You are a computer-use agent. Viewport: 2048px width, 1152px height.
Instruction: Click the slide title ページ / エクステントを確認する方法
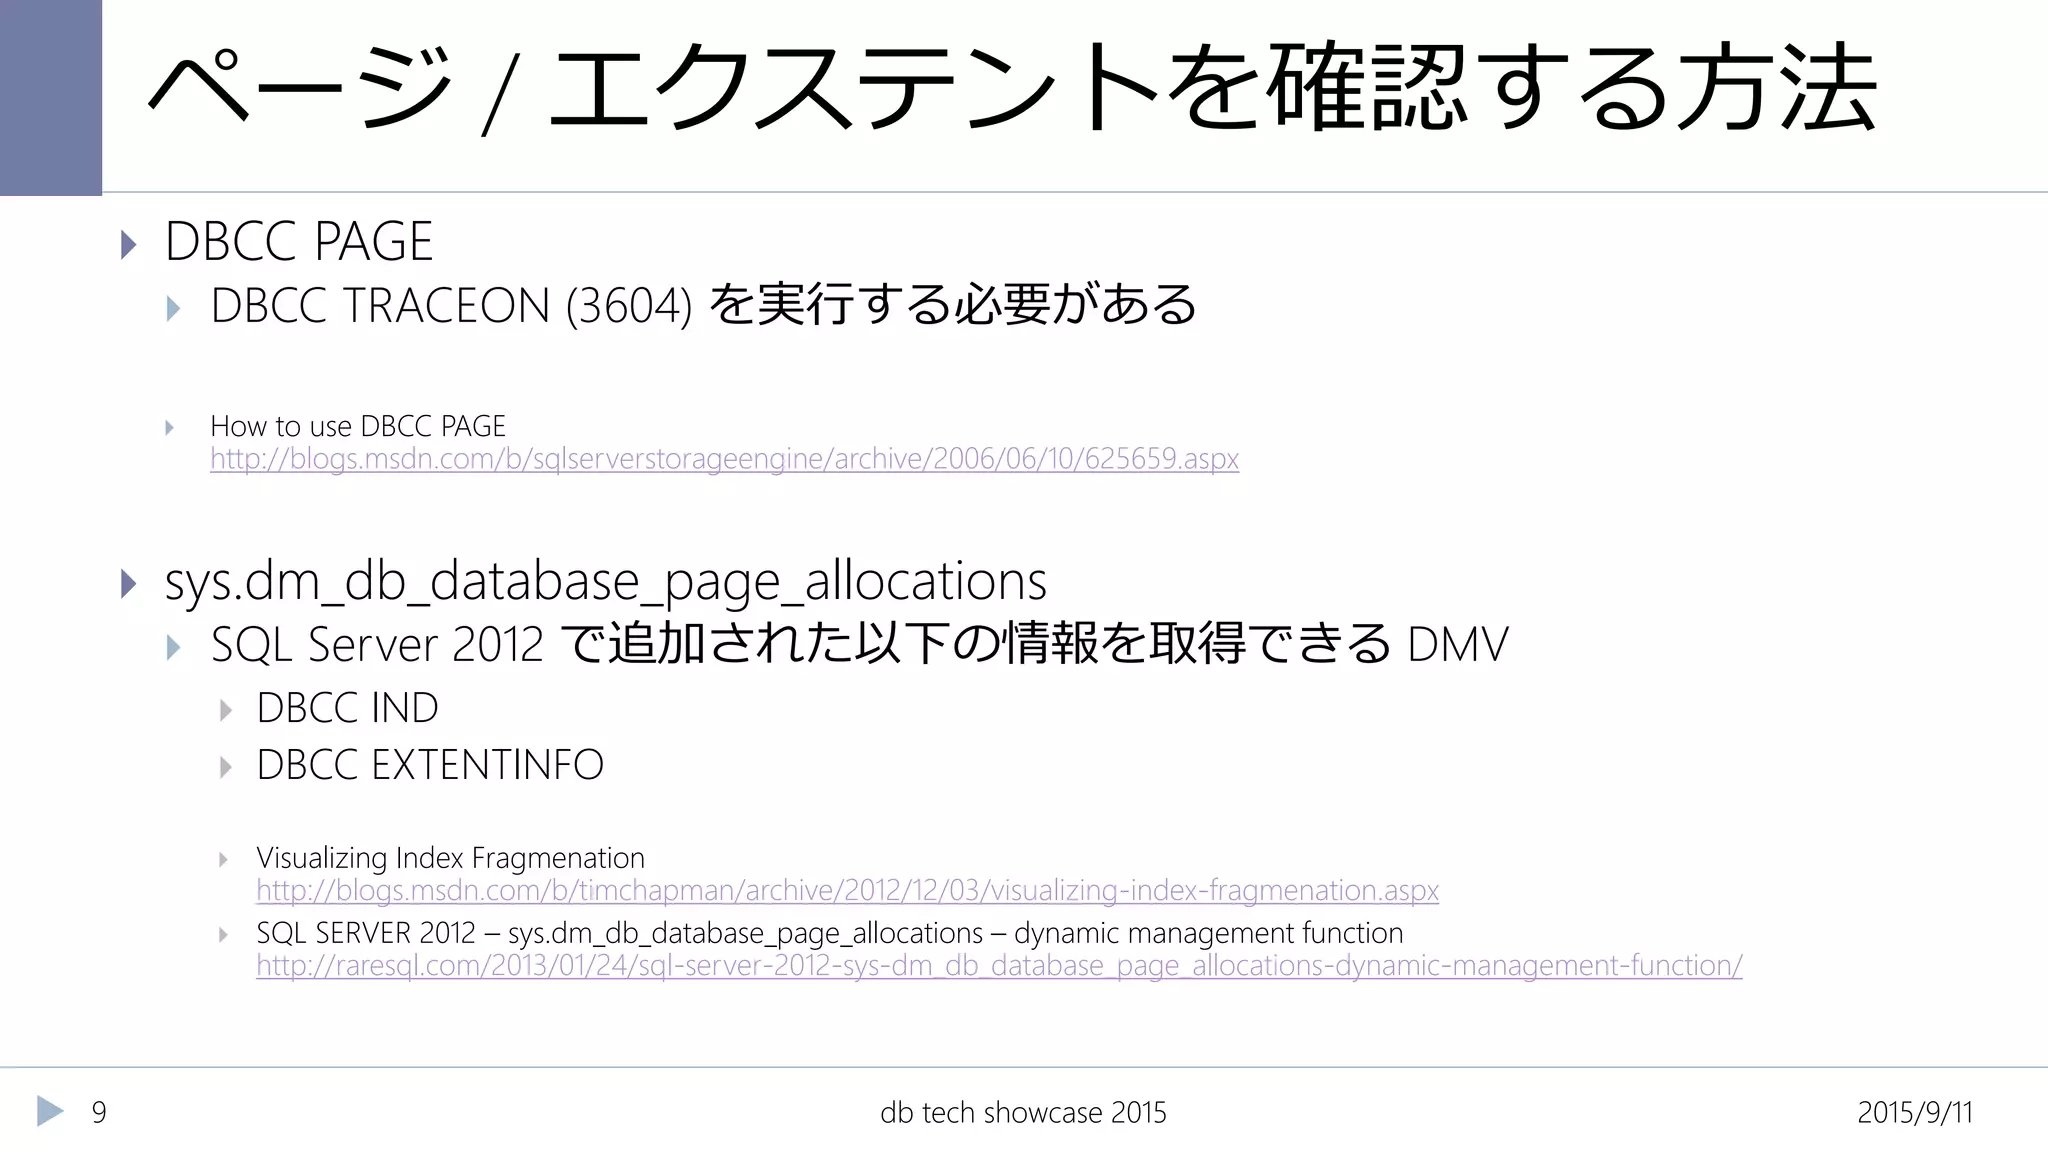(1012, 88)
